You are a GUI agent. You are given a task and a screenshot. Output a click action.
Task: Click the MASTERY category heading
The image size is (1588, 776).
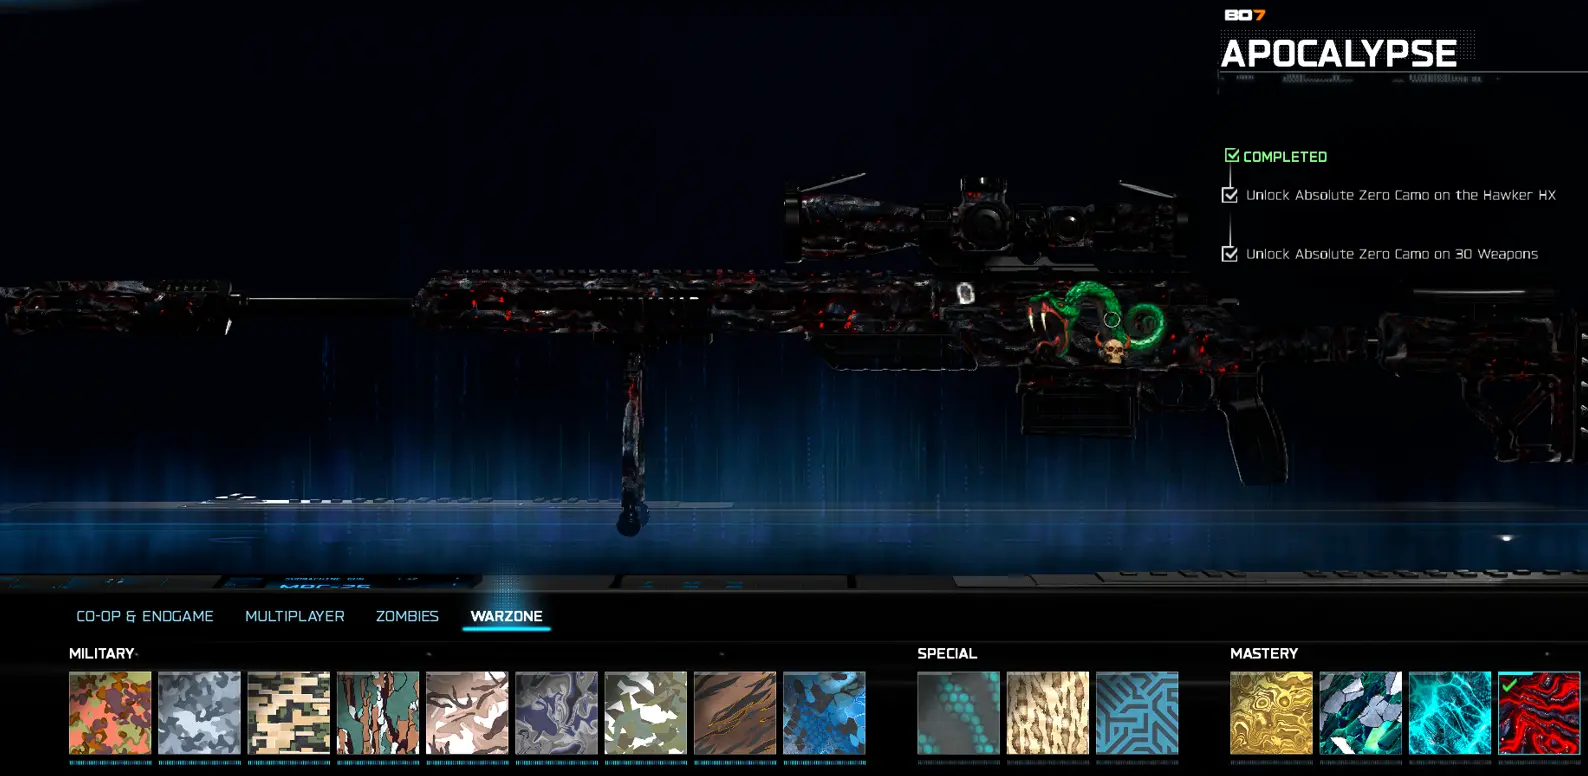1264,654
